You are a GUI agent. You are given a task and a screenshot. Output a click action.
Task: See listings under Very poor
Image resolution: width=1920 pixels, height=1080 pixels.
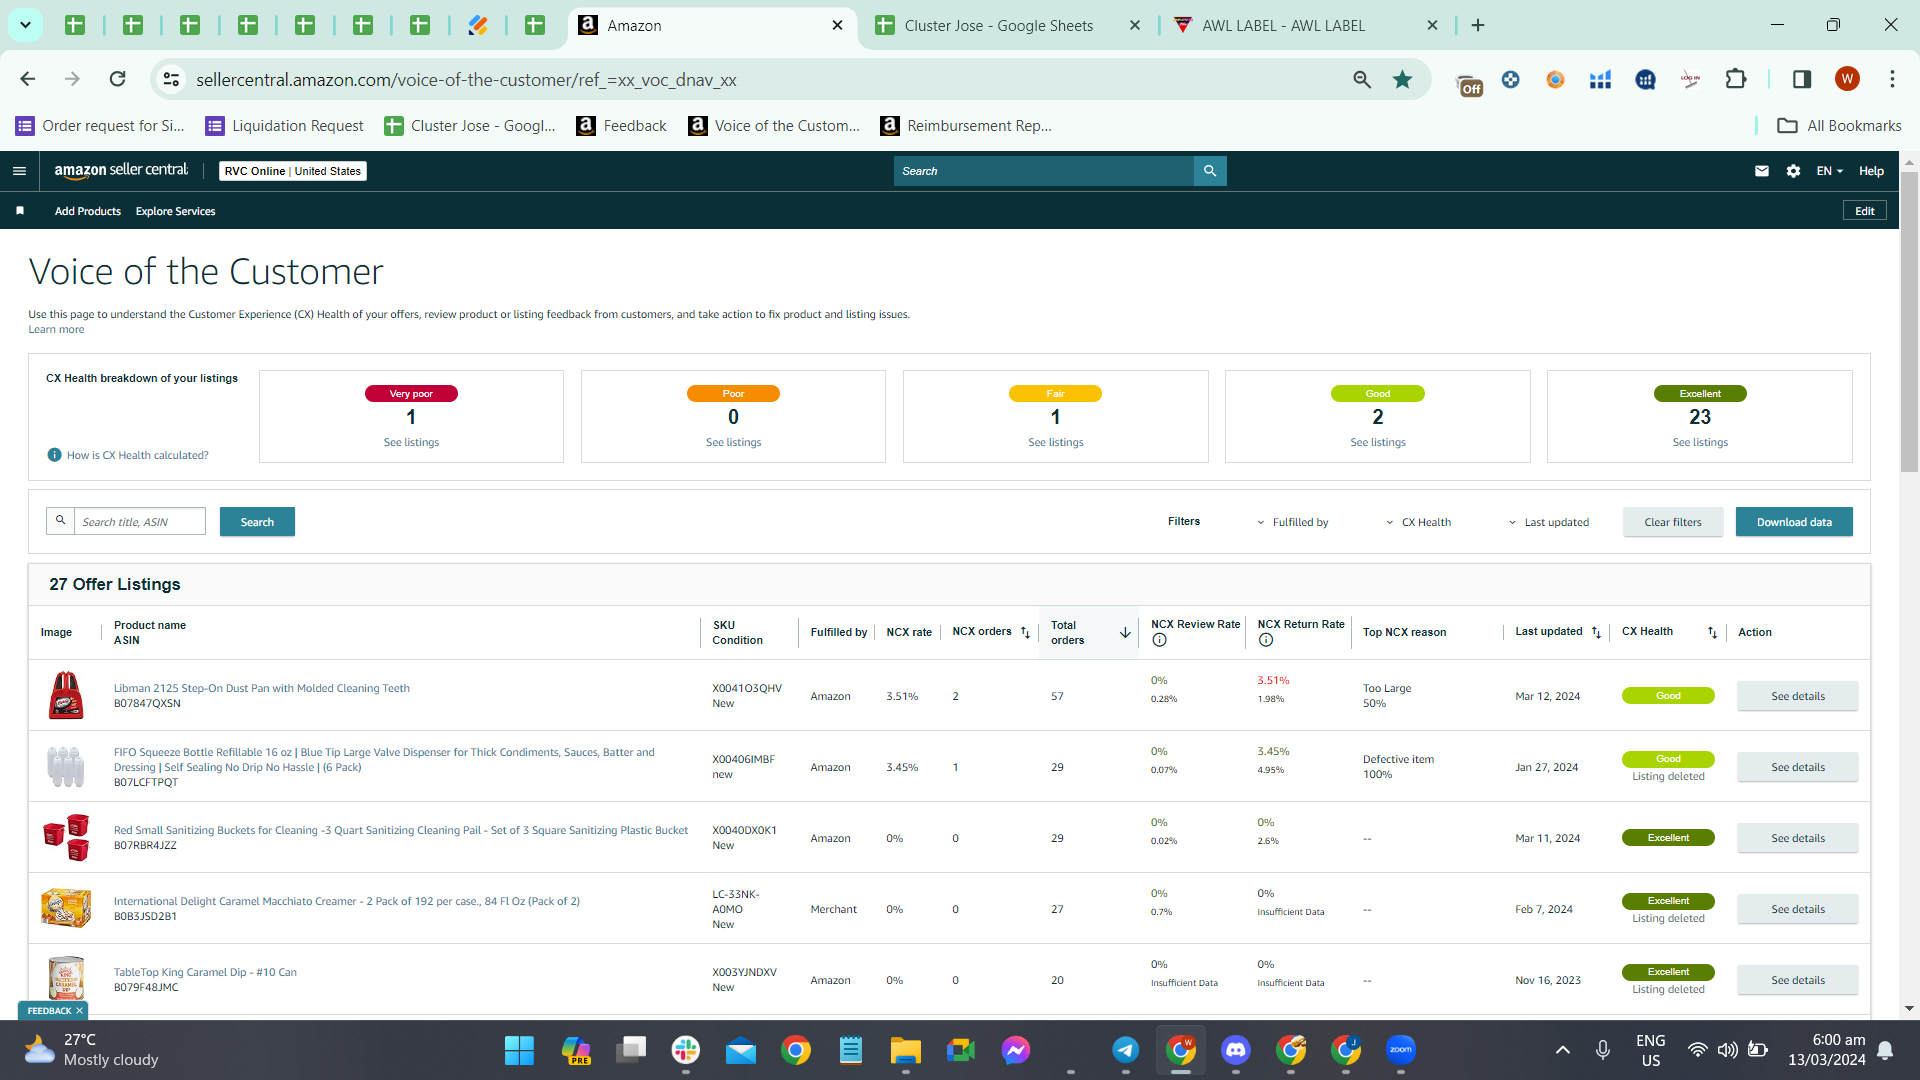pyautogui.click(x=411, y=442)
